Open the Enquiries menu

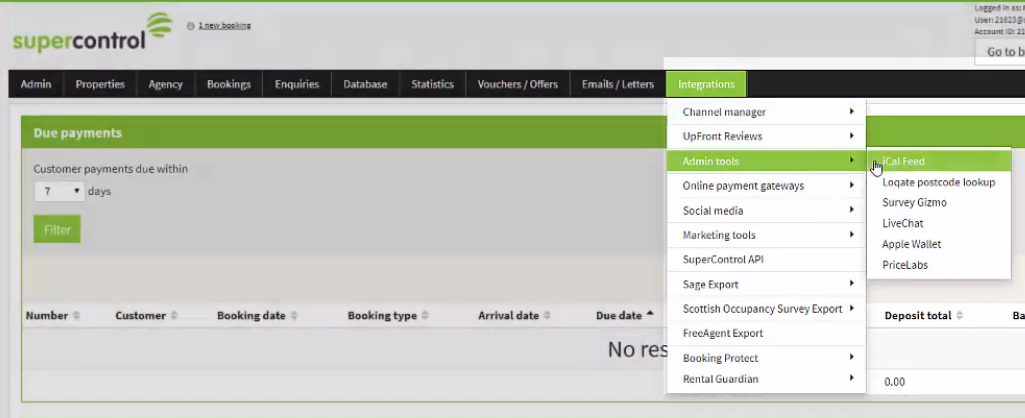click(x=297, y=84)
